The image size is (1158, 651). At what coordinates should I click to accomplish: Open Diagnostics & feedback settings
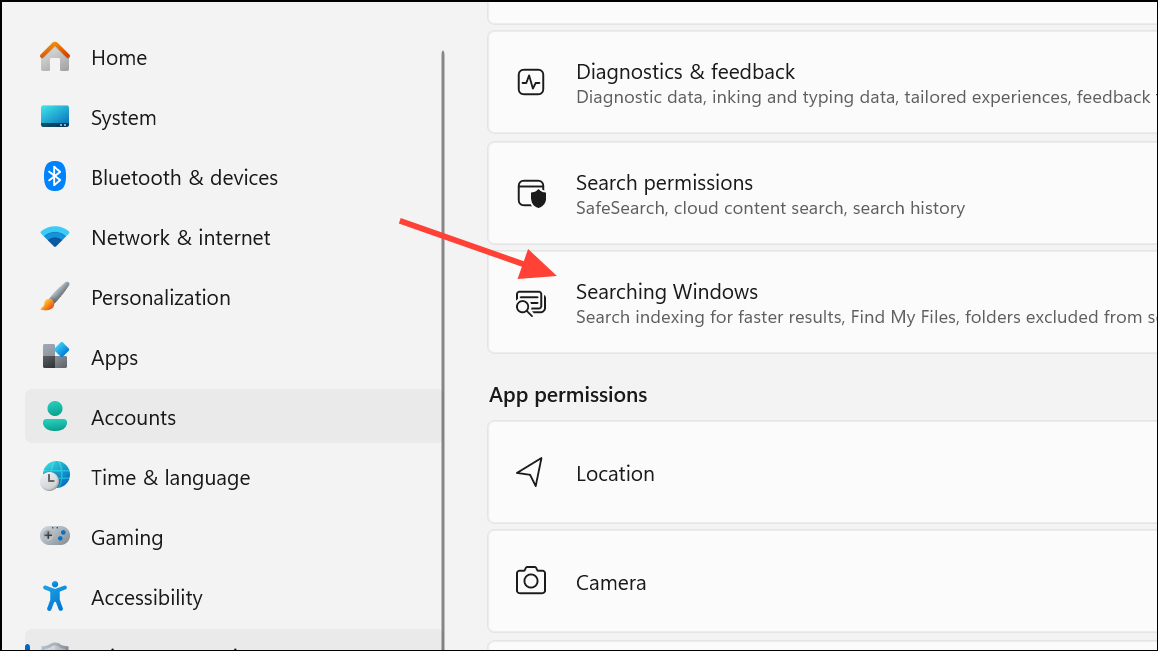[823, 83]
